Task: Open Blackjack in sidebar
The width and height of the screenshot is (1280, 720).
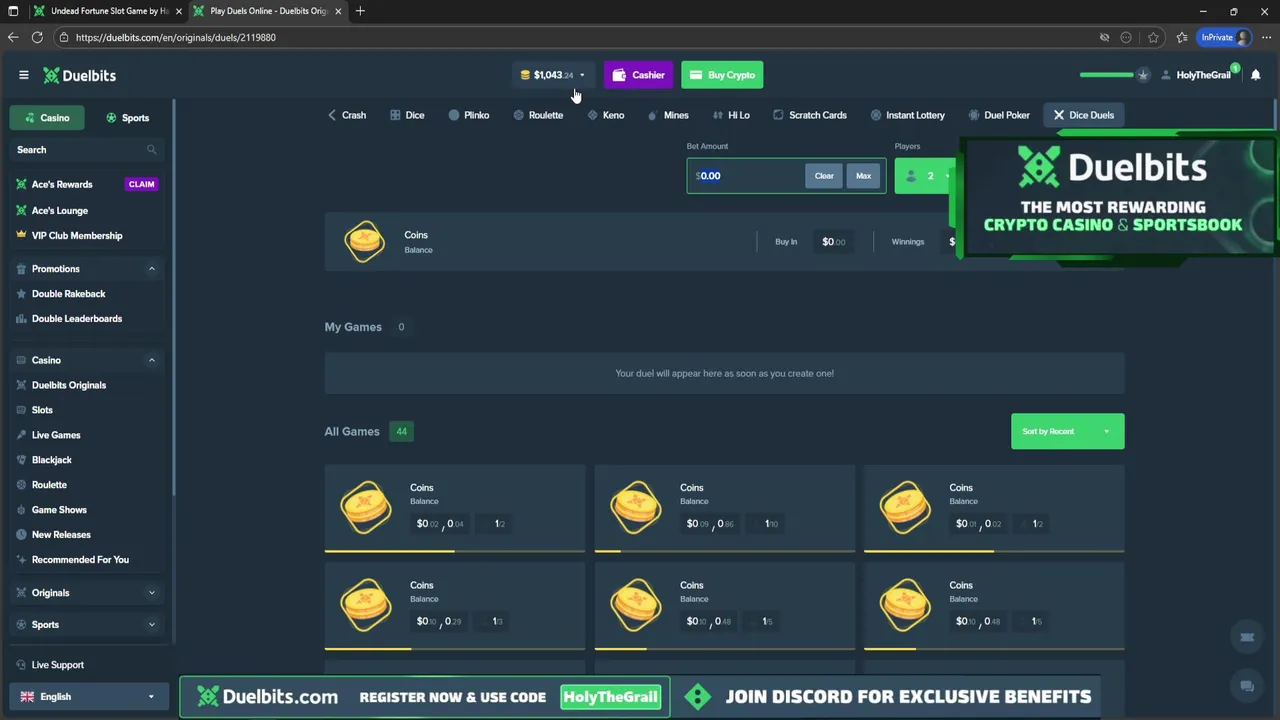Action: point(52,460)
